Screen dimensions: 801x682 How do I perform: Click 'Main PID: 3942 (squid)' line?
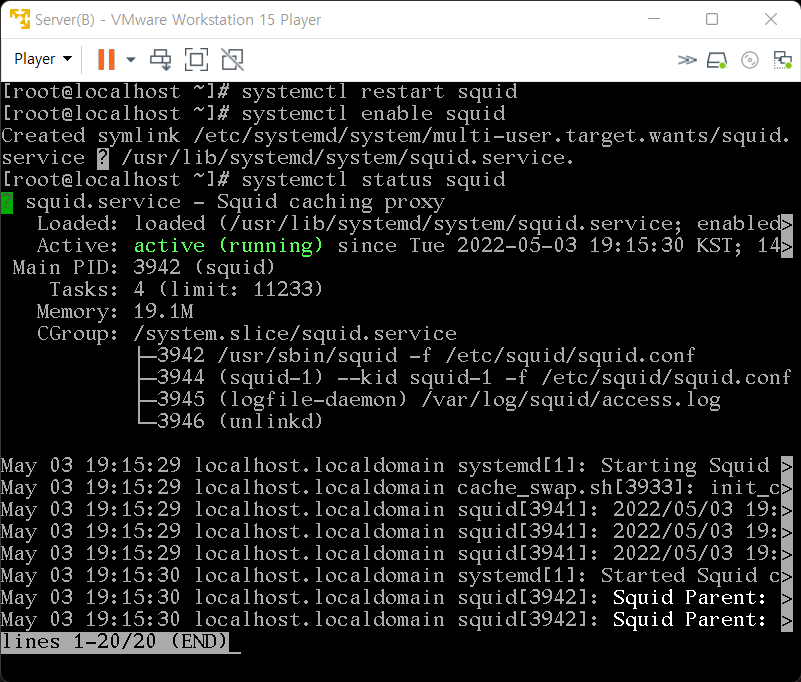pyautogui.click(x=144, y=267)
